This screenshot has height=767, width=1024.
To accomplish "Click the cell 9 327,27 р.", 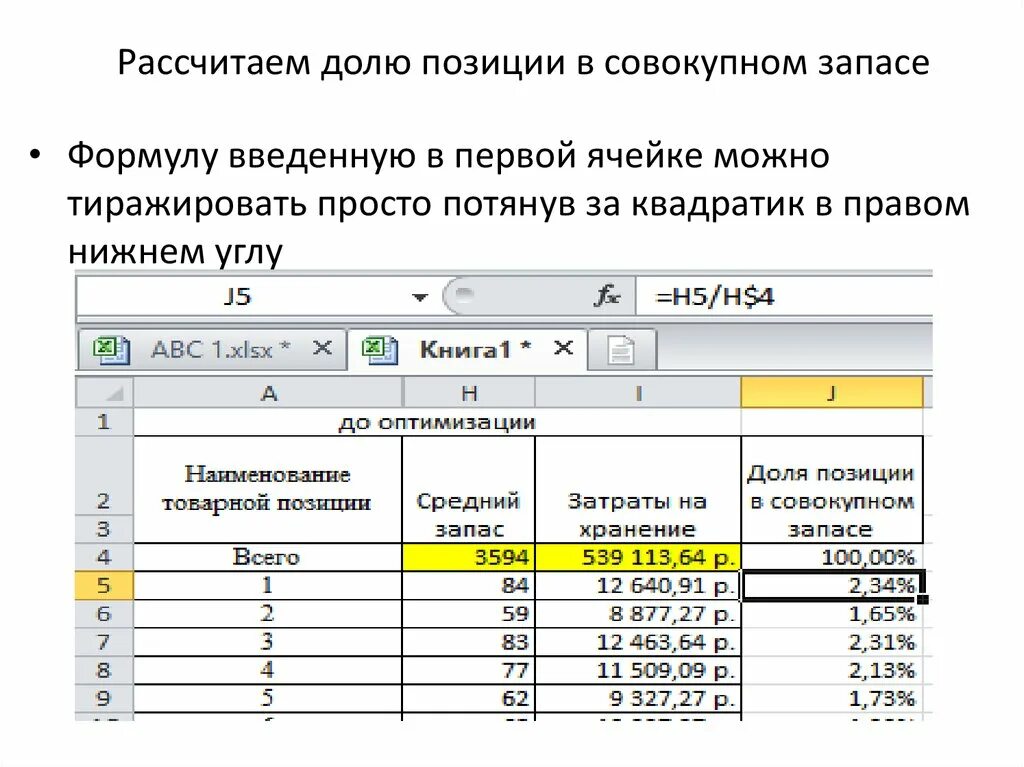I will [638, 698].
